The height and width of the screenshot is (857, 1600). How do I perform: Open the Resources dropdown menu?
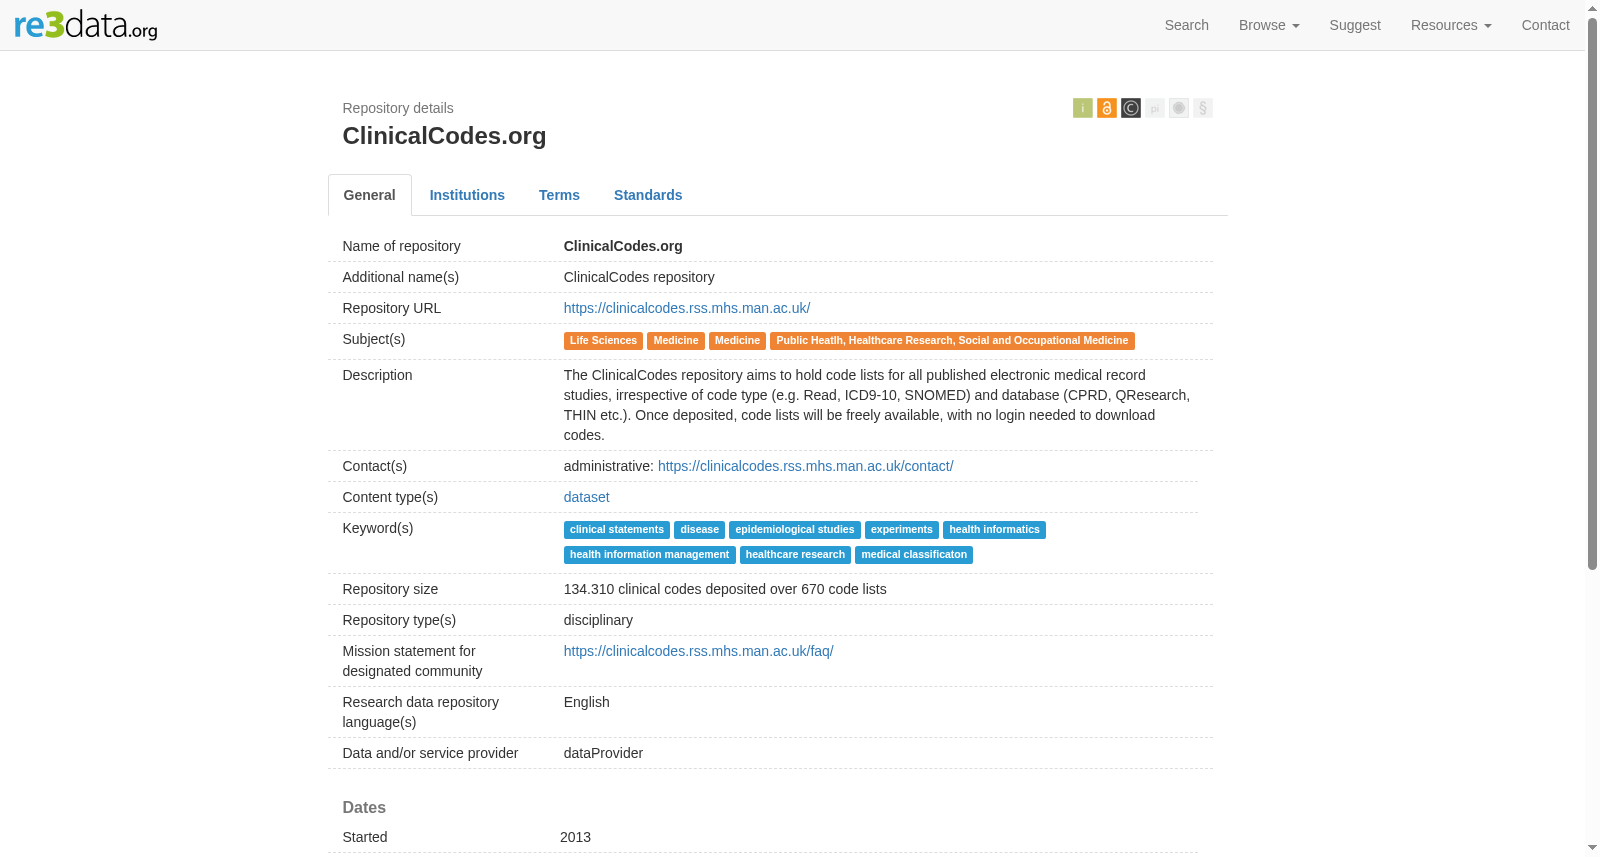pyautogui.click(x=1451, y=25)
